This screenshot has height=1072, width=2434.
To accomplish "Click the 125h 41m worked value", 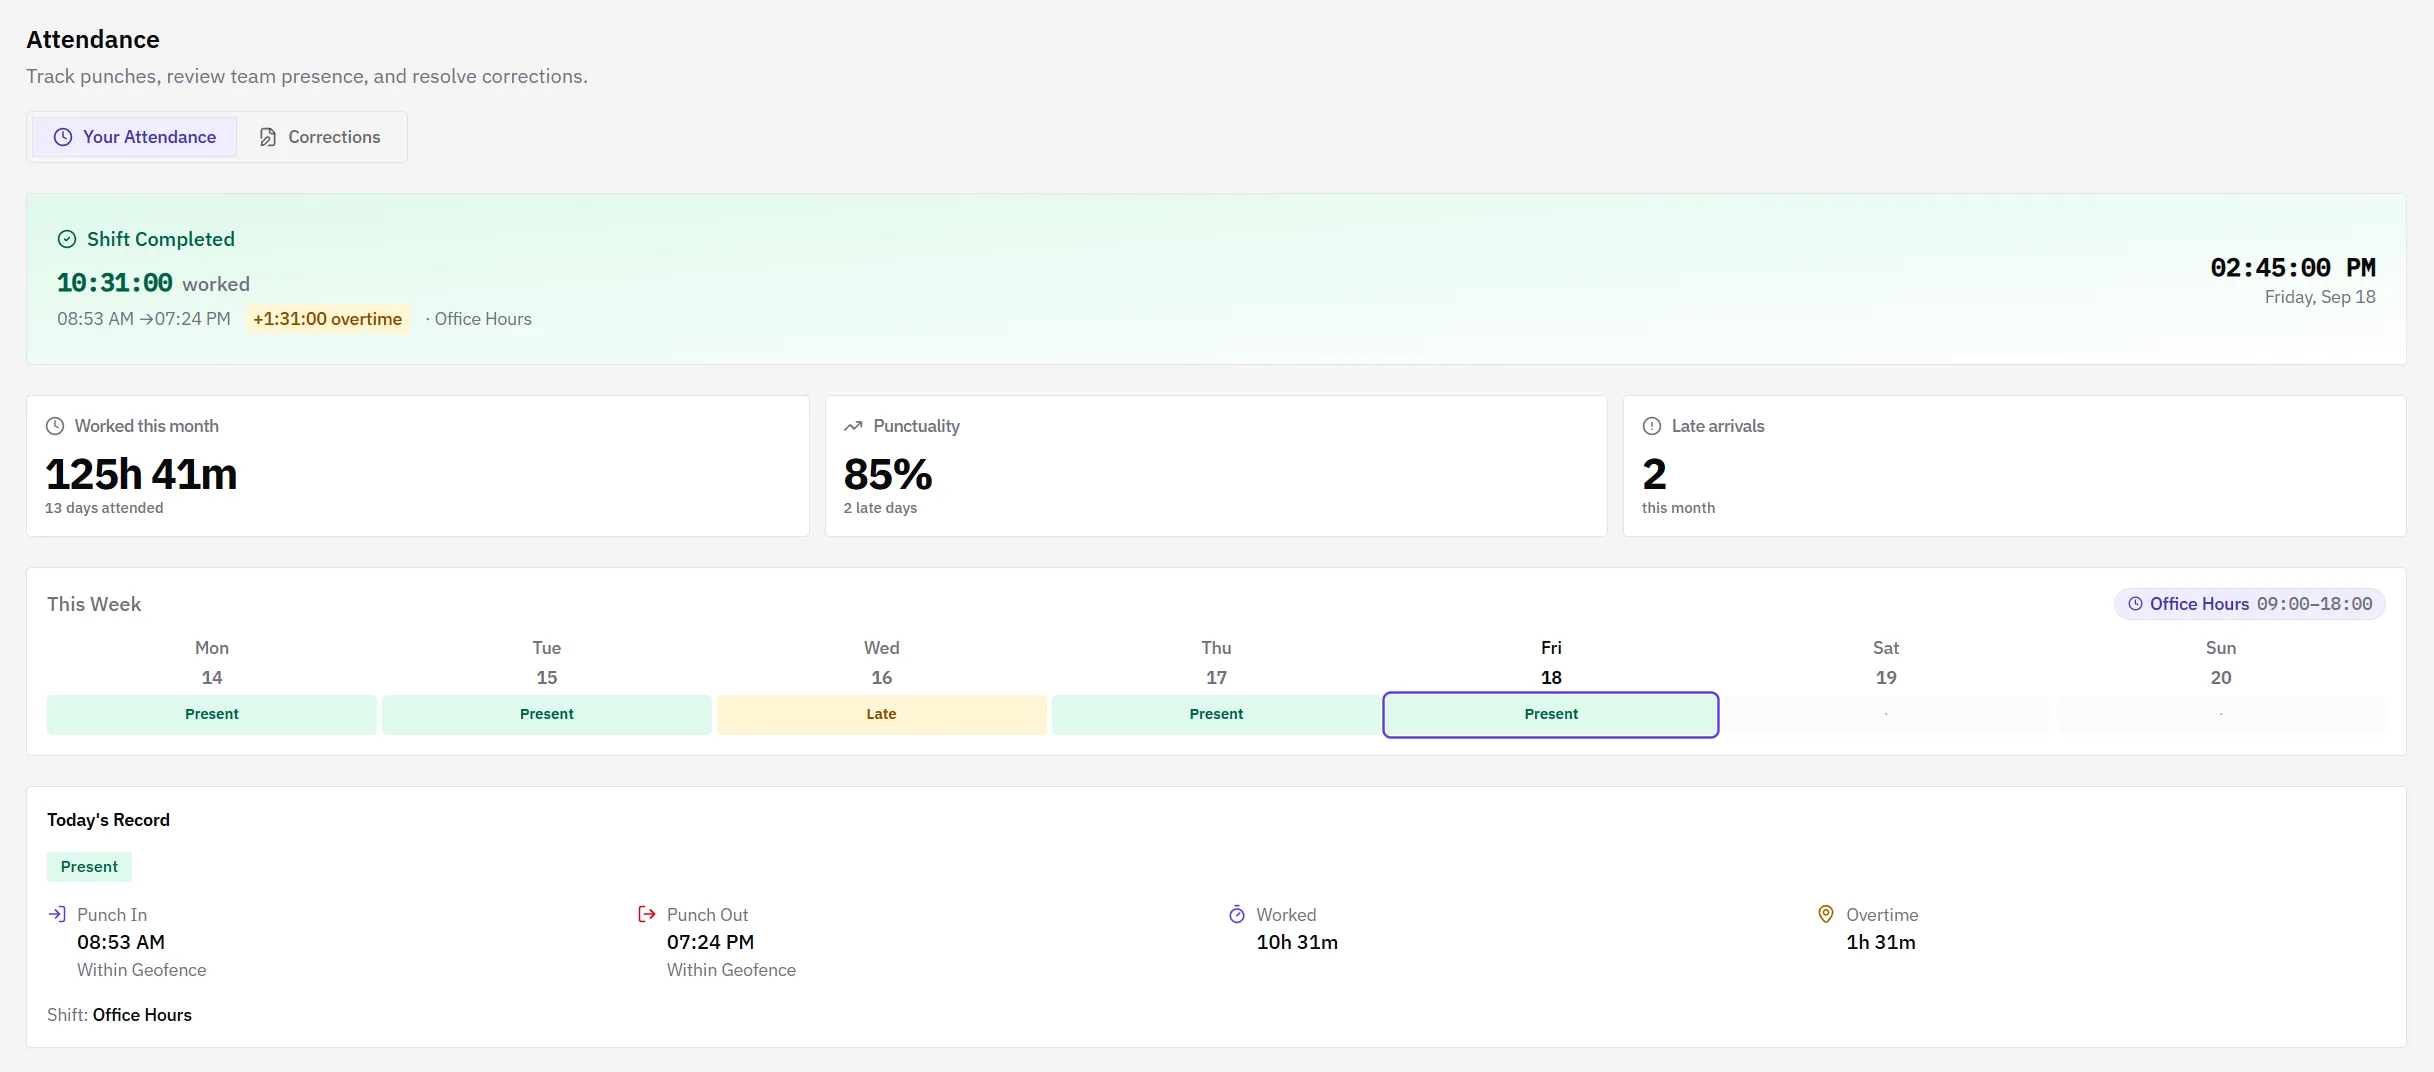I will coord(141,474).
